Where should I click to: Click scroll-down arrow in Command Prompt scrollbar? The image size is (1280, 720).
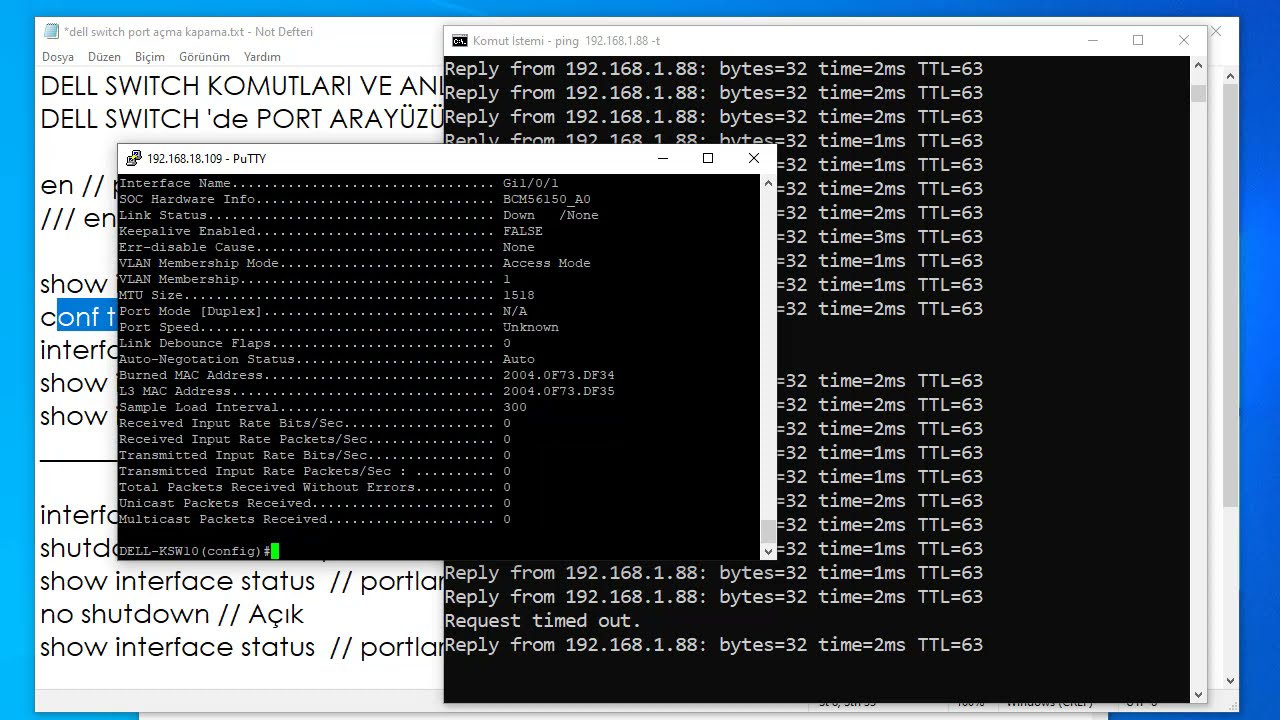tap(1198, 694)
